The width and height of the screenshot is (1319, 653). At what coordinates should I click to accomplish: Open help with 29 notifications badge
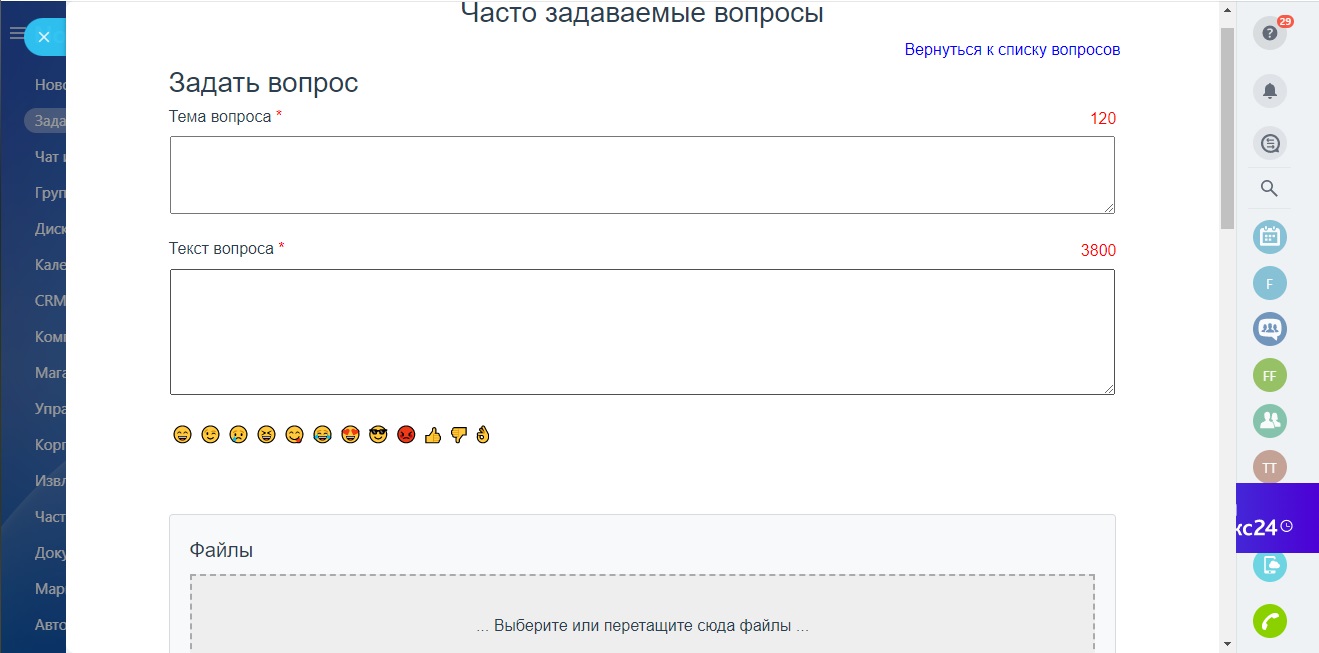(1269, 33)
